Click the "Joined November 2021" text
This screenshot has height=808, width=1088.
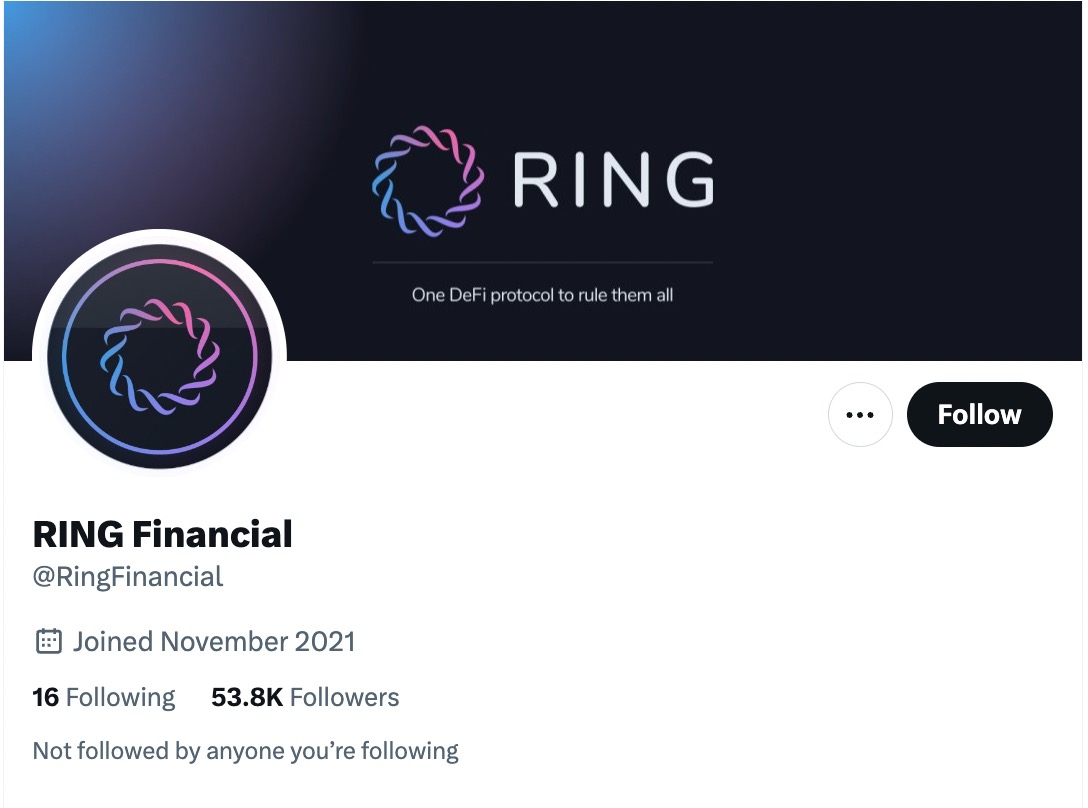point(214,641)
